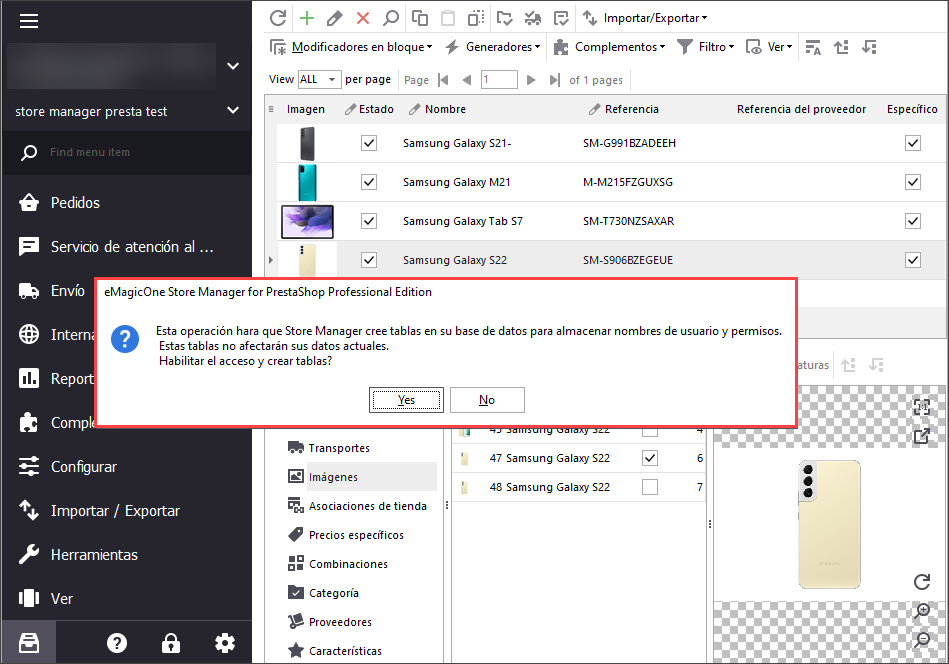Open the Filtro dropdown
This screenshot has height=664, width=949.
(x=706, y=47)
